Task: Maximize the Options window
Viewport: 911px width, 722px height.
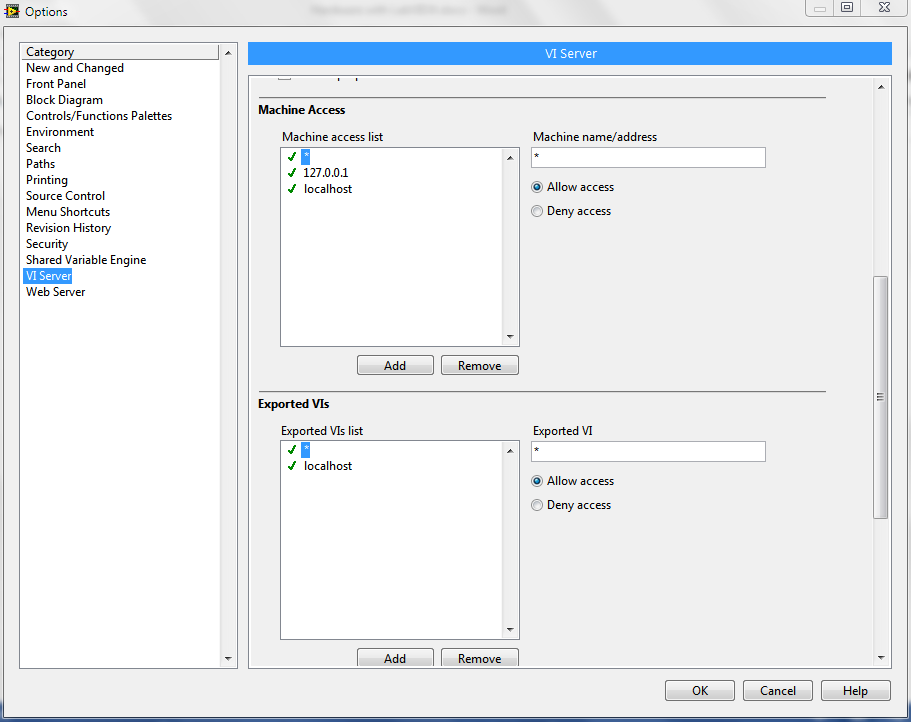Action: coord(847,8)
